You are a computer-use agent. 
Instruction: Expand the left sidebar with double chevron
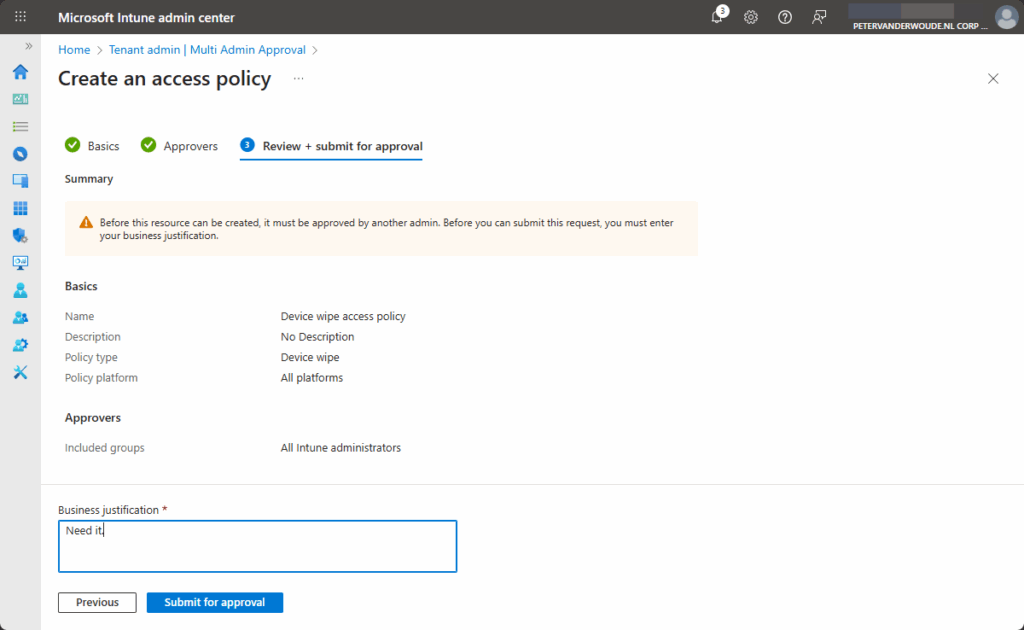tap(29, 46)
